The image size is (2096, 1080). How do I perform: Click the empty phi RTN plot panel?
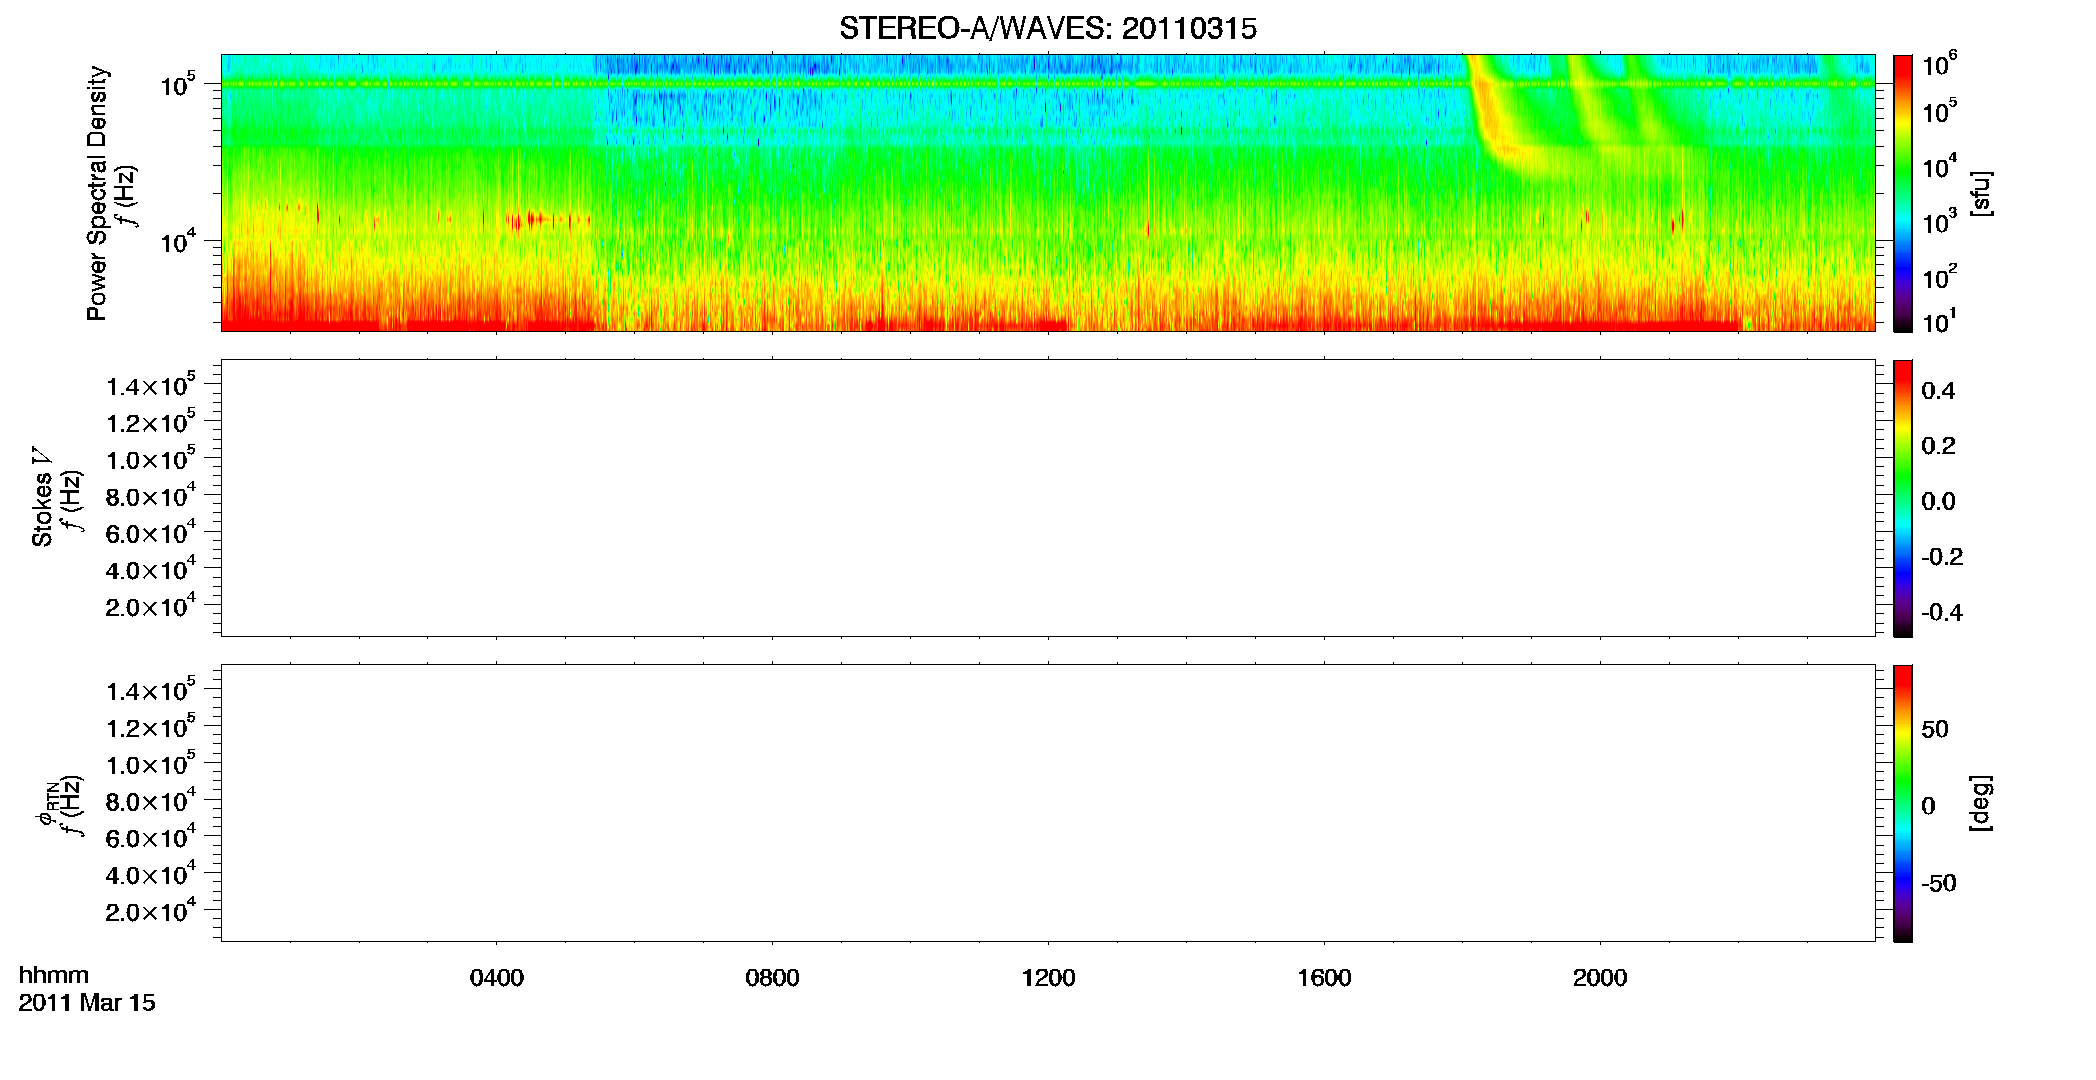click(1048, 803)
